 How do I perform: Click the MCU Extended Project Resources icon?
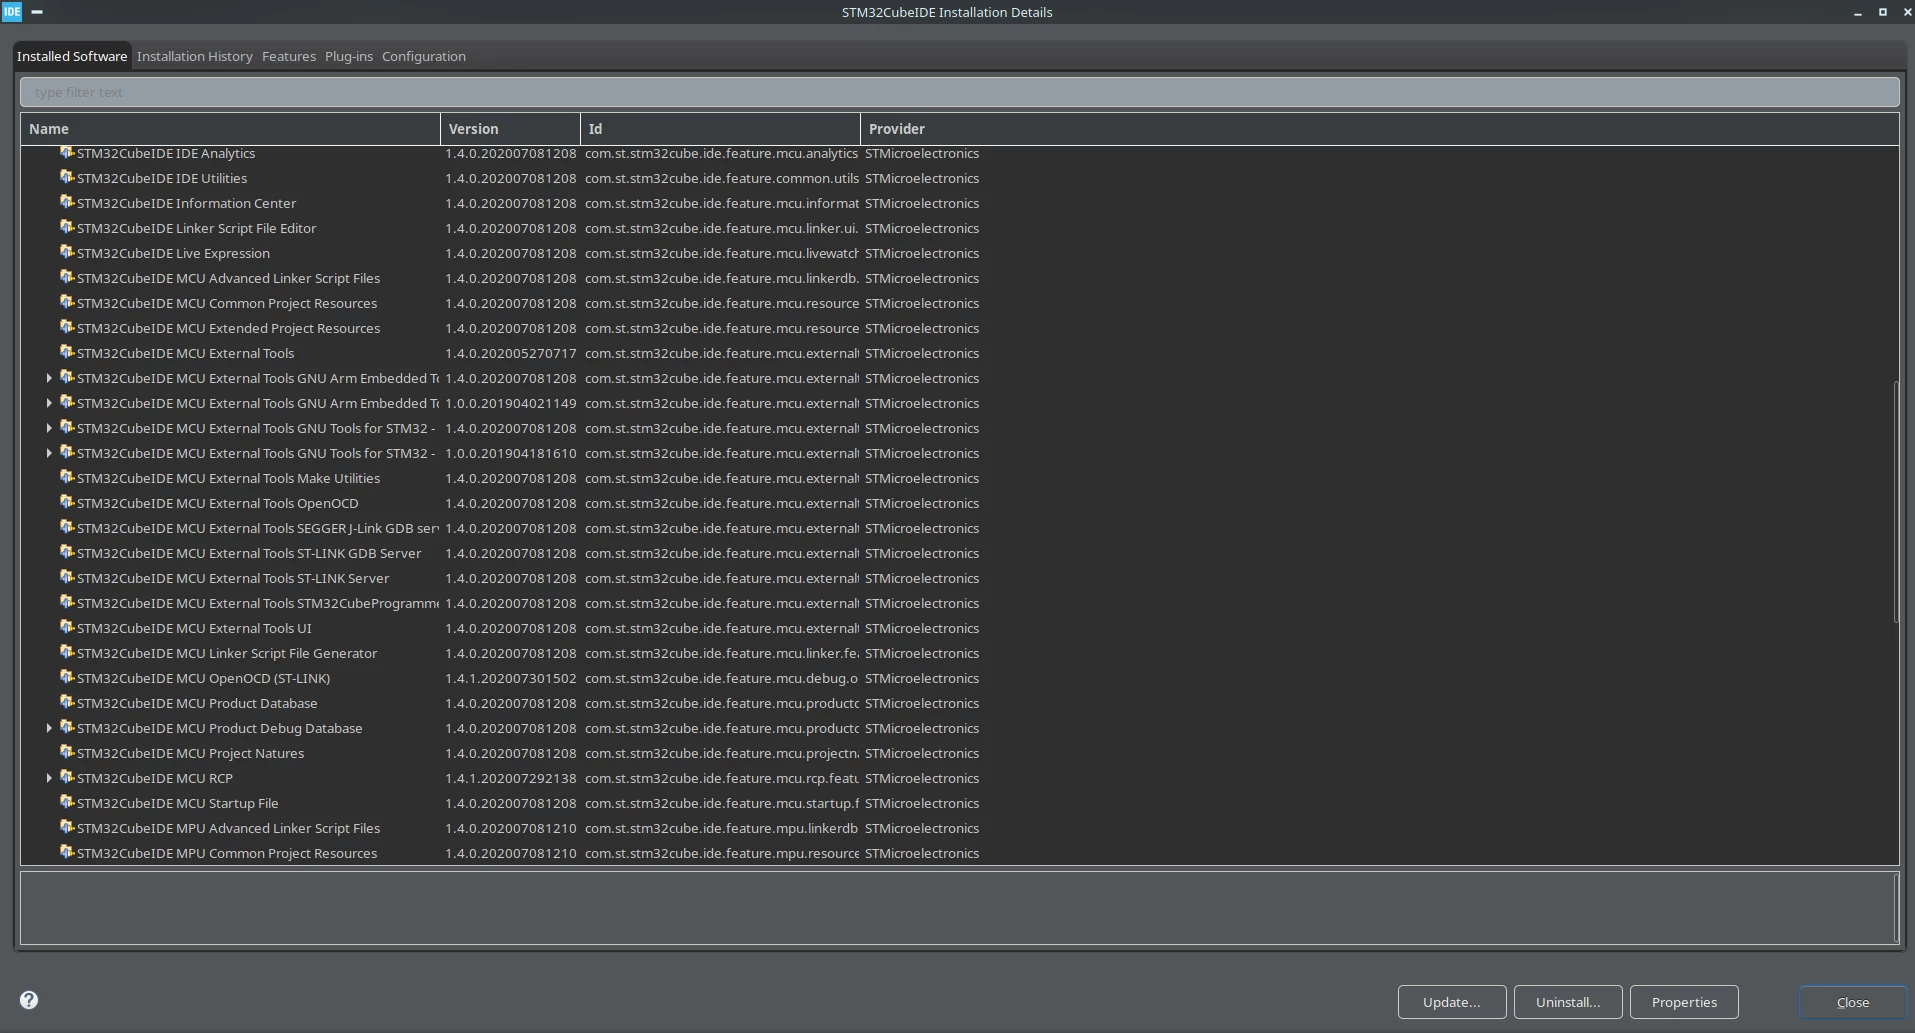[67, 328]
